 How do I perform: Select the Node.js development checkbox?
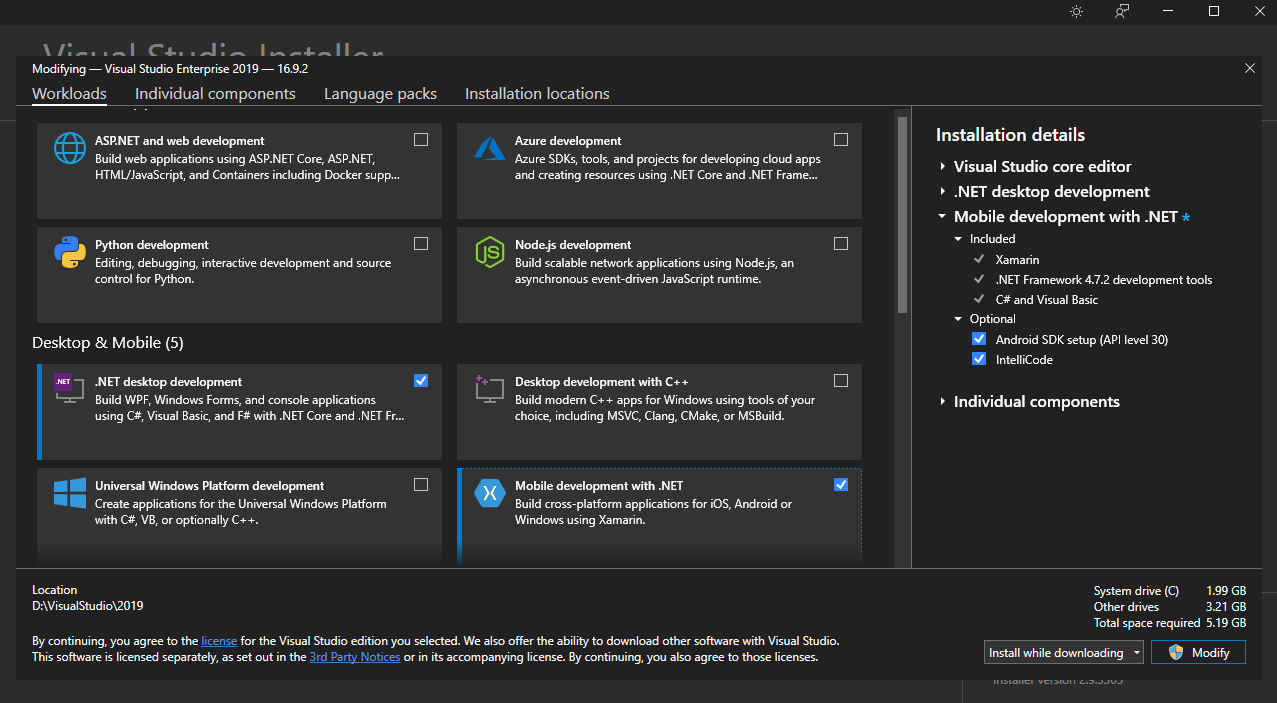[x=841, y=243]
